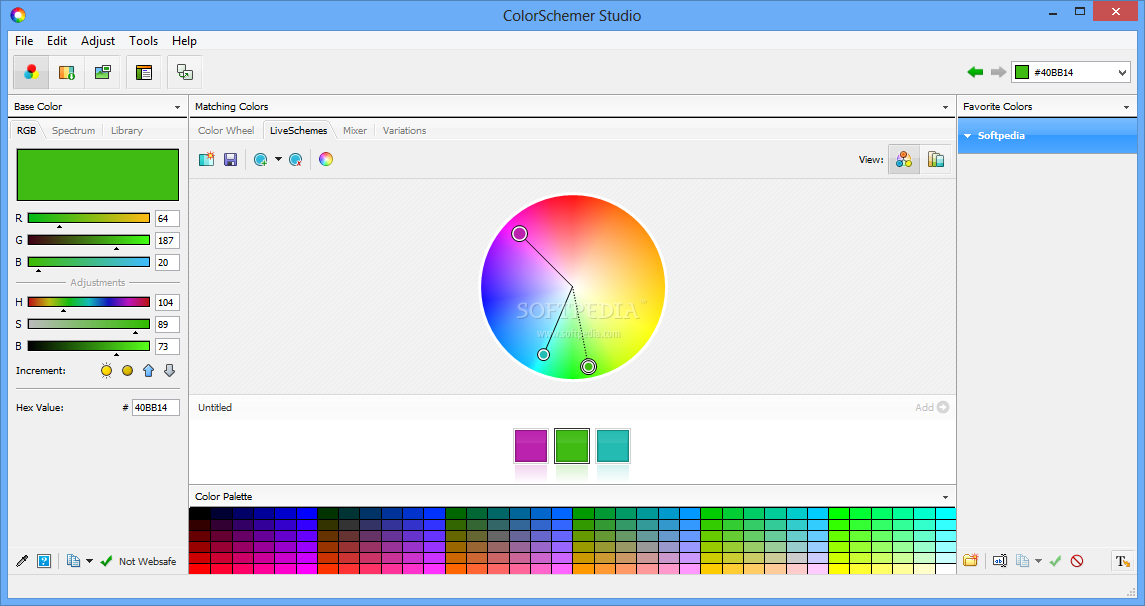Click the Add scheme button
Screen dimensions: 1145x606
(932, 407)
